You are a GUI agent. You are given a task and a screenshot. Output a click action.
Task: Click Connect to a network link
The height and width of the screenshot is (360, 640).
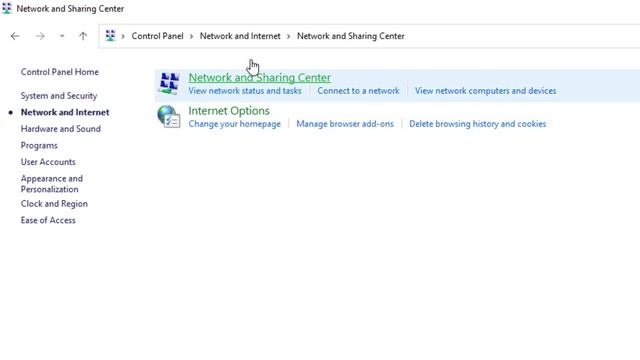click(x=358, y=91)
